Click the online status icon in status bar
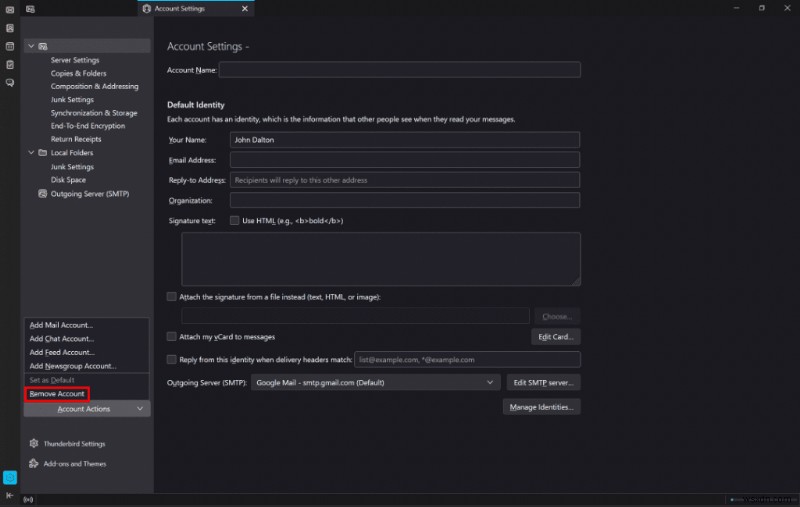800x507 pixels. (29, 500)
